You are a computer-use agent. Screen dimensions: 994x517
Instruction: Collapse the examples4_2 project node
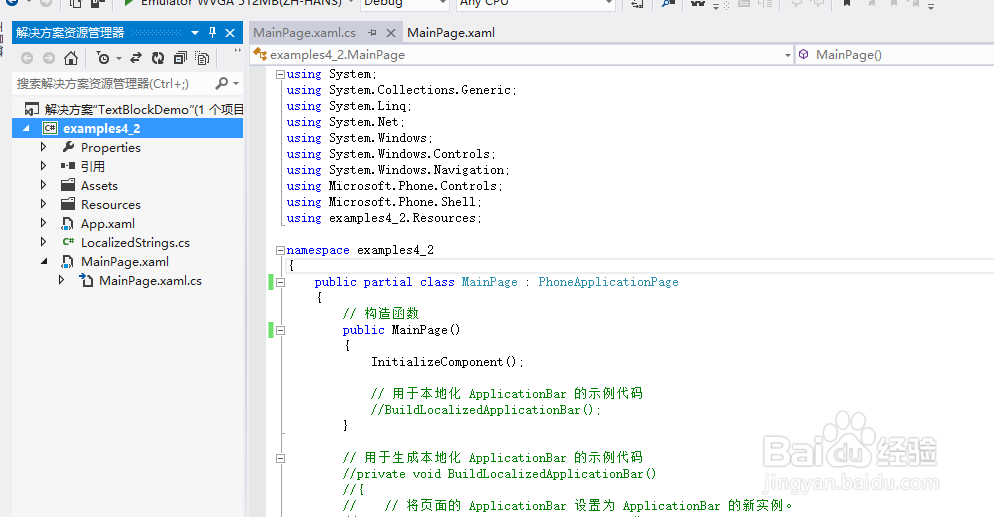(26, 129)
